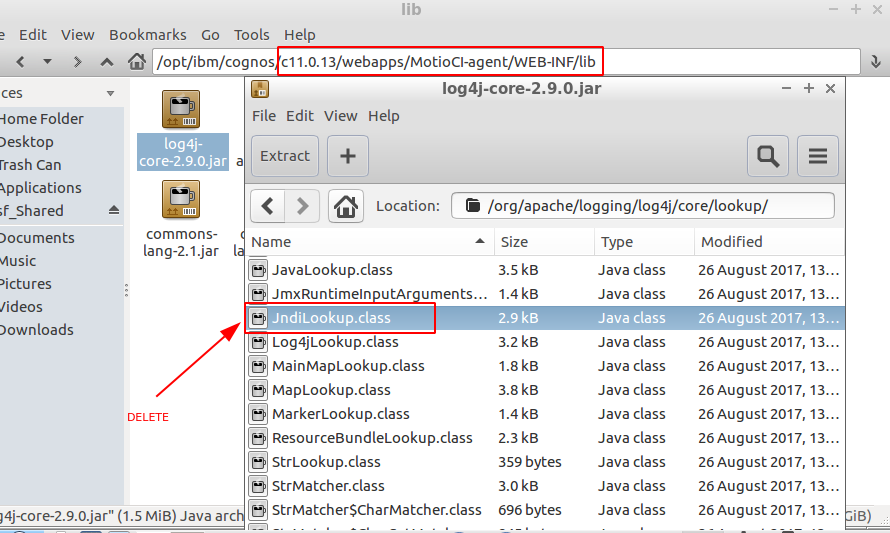Image resolution: width=890 pixels, height=533 pixels.
Task: Select log4j-core-2.9.0.jar file icon
Action: click(x=182, y=109)
